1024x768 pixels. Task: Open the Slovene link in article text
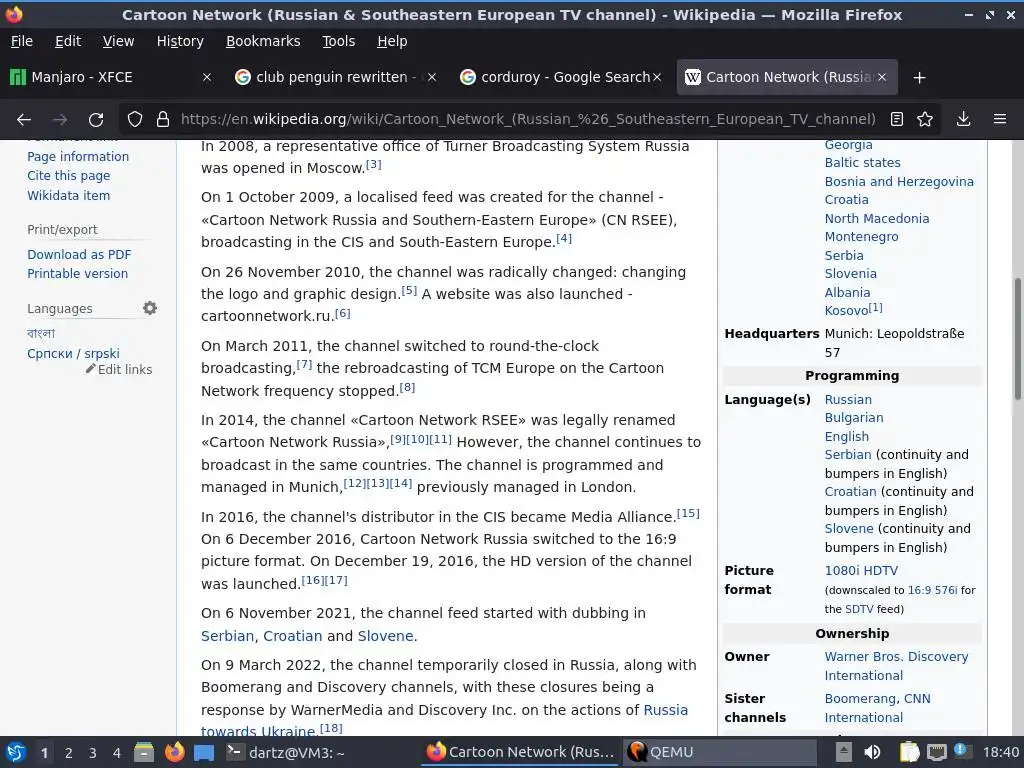pyautogui.click(x=385, y=636)
